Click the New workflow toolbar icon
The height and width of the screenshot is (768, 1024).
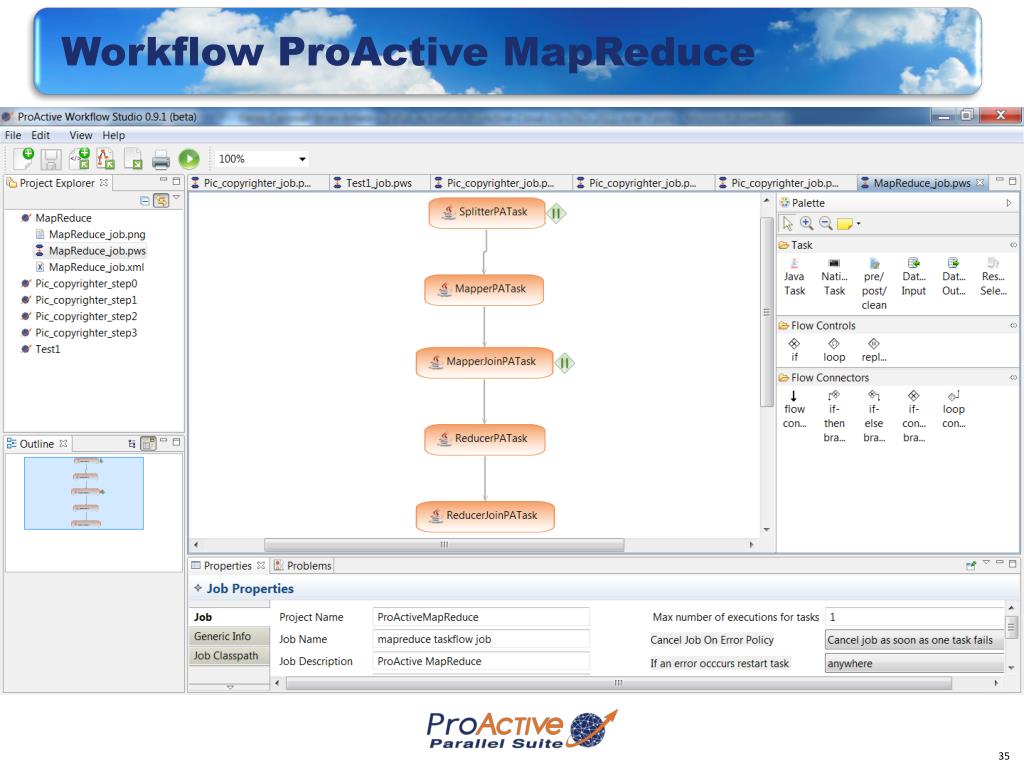(24, 158)
